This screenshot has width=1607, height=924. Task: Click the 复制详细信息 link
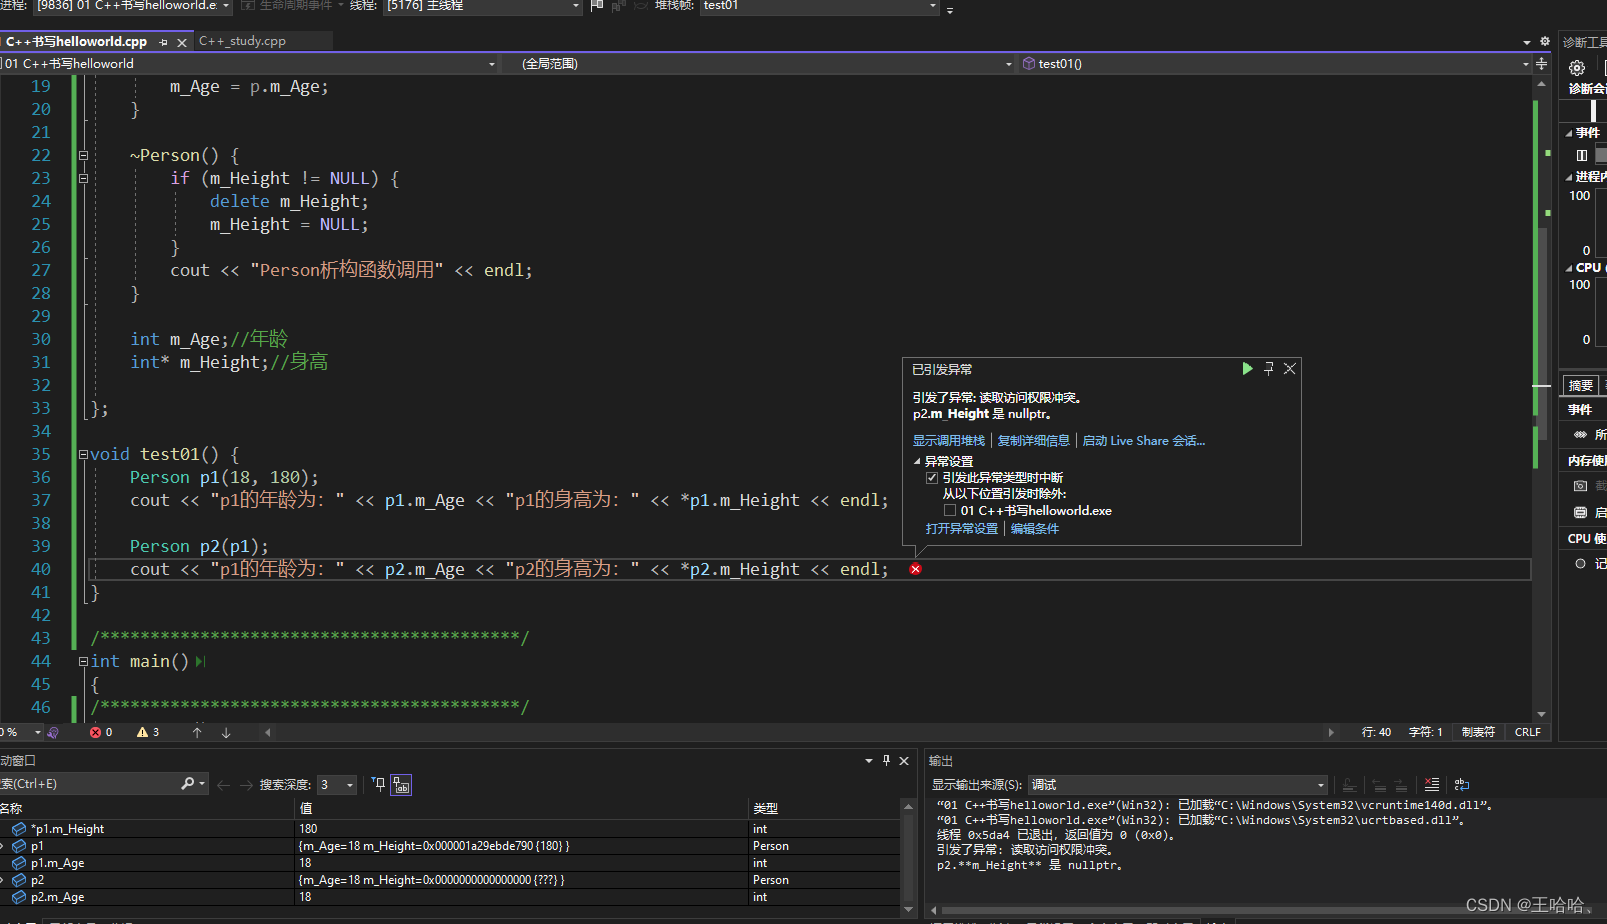coord(1033,441)
